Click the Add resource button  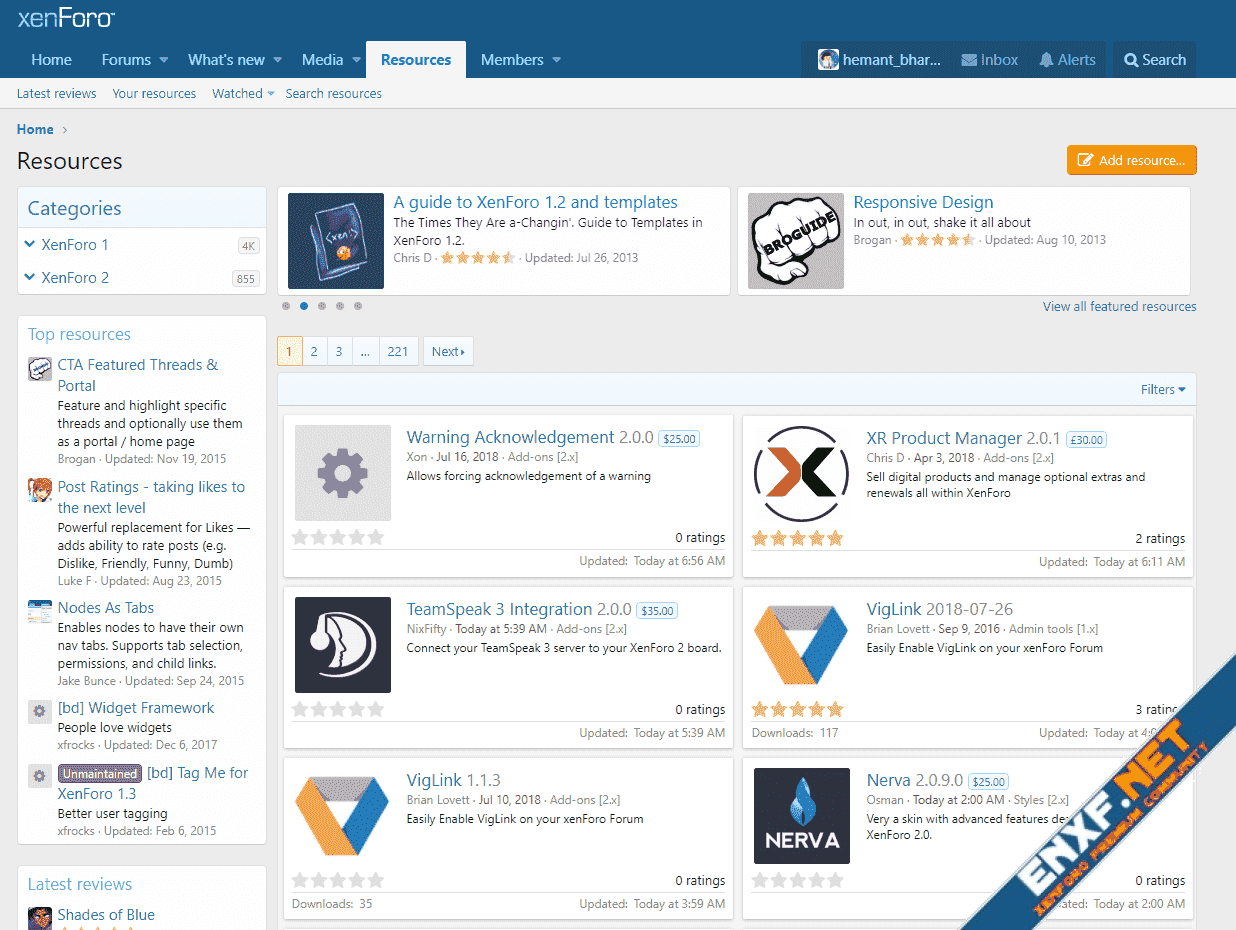click(1131, 160)
